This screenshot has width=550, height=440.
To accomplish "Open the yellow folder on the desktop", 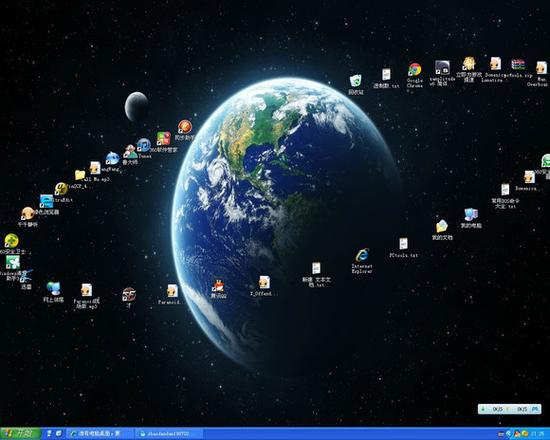I will 80,175.
